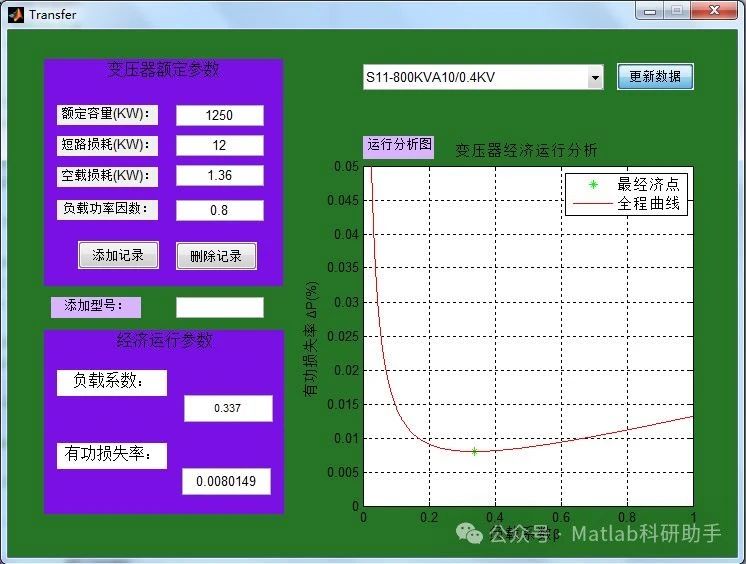
Task: Click the y-axis label 有功损失率 ΔP(%)
Action: (311, 338)
